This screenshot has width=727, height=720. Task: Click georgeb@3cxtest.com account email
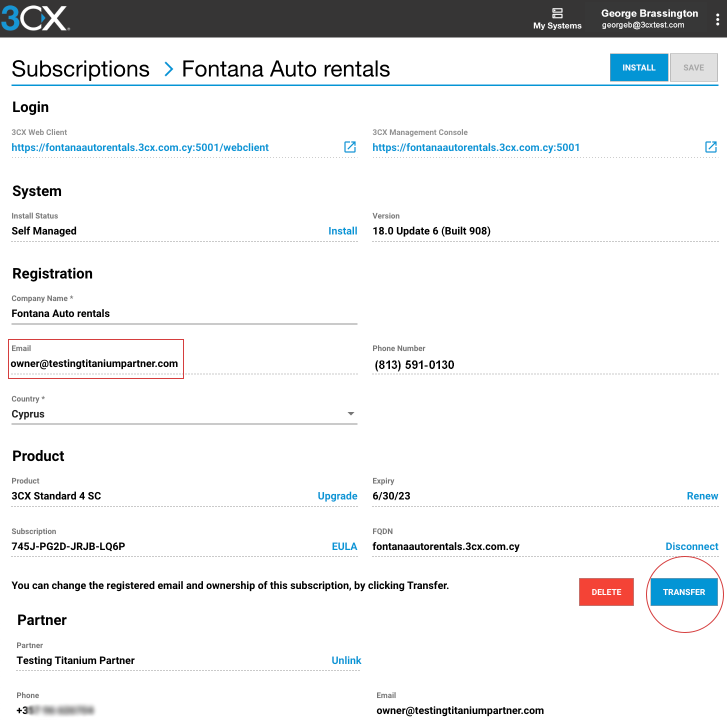coord(643,25)
